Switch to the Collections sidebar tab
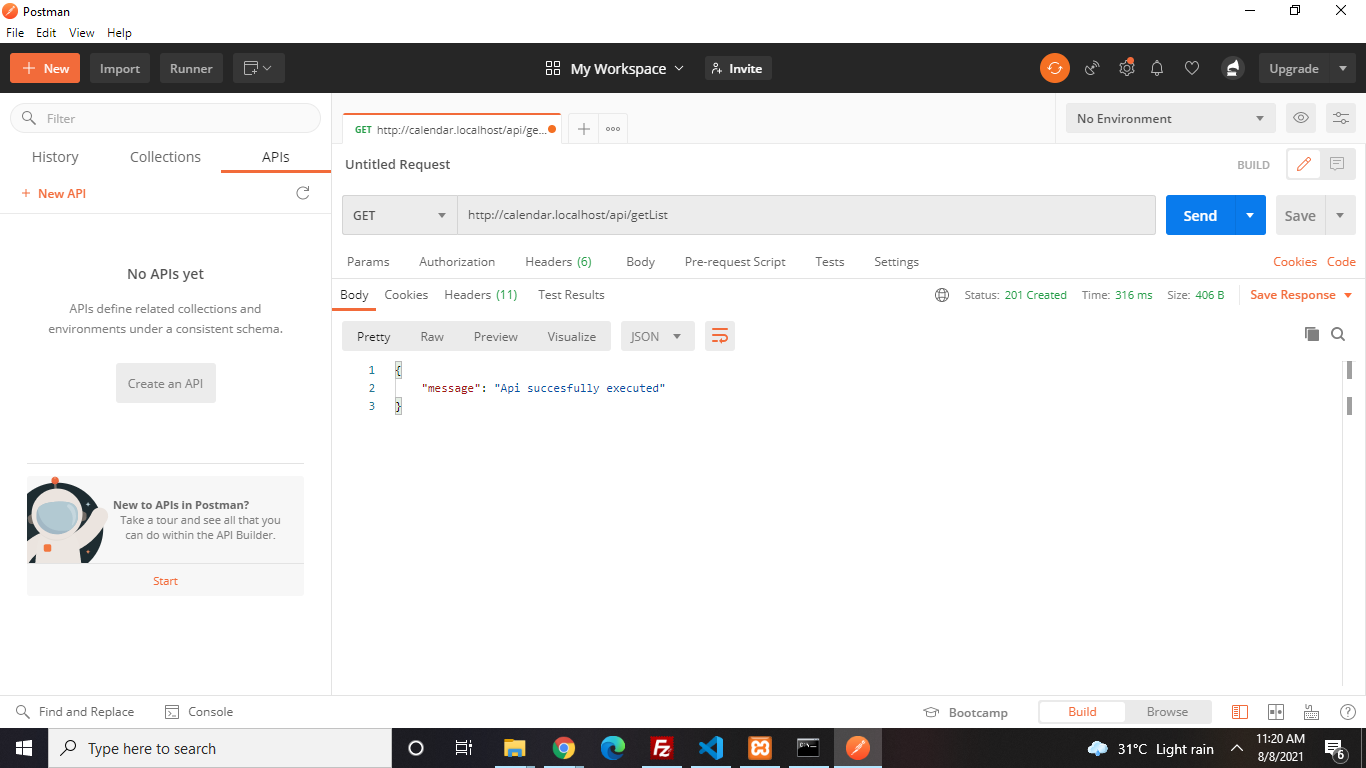This screenshot has width=1366, height=768. pyautogui.click(x=164, y=156)
